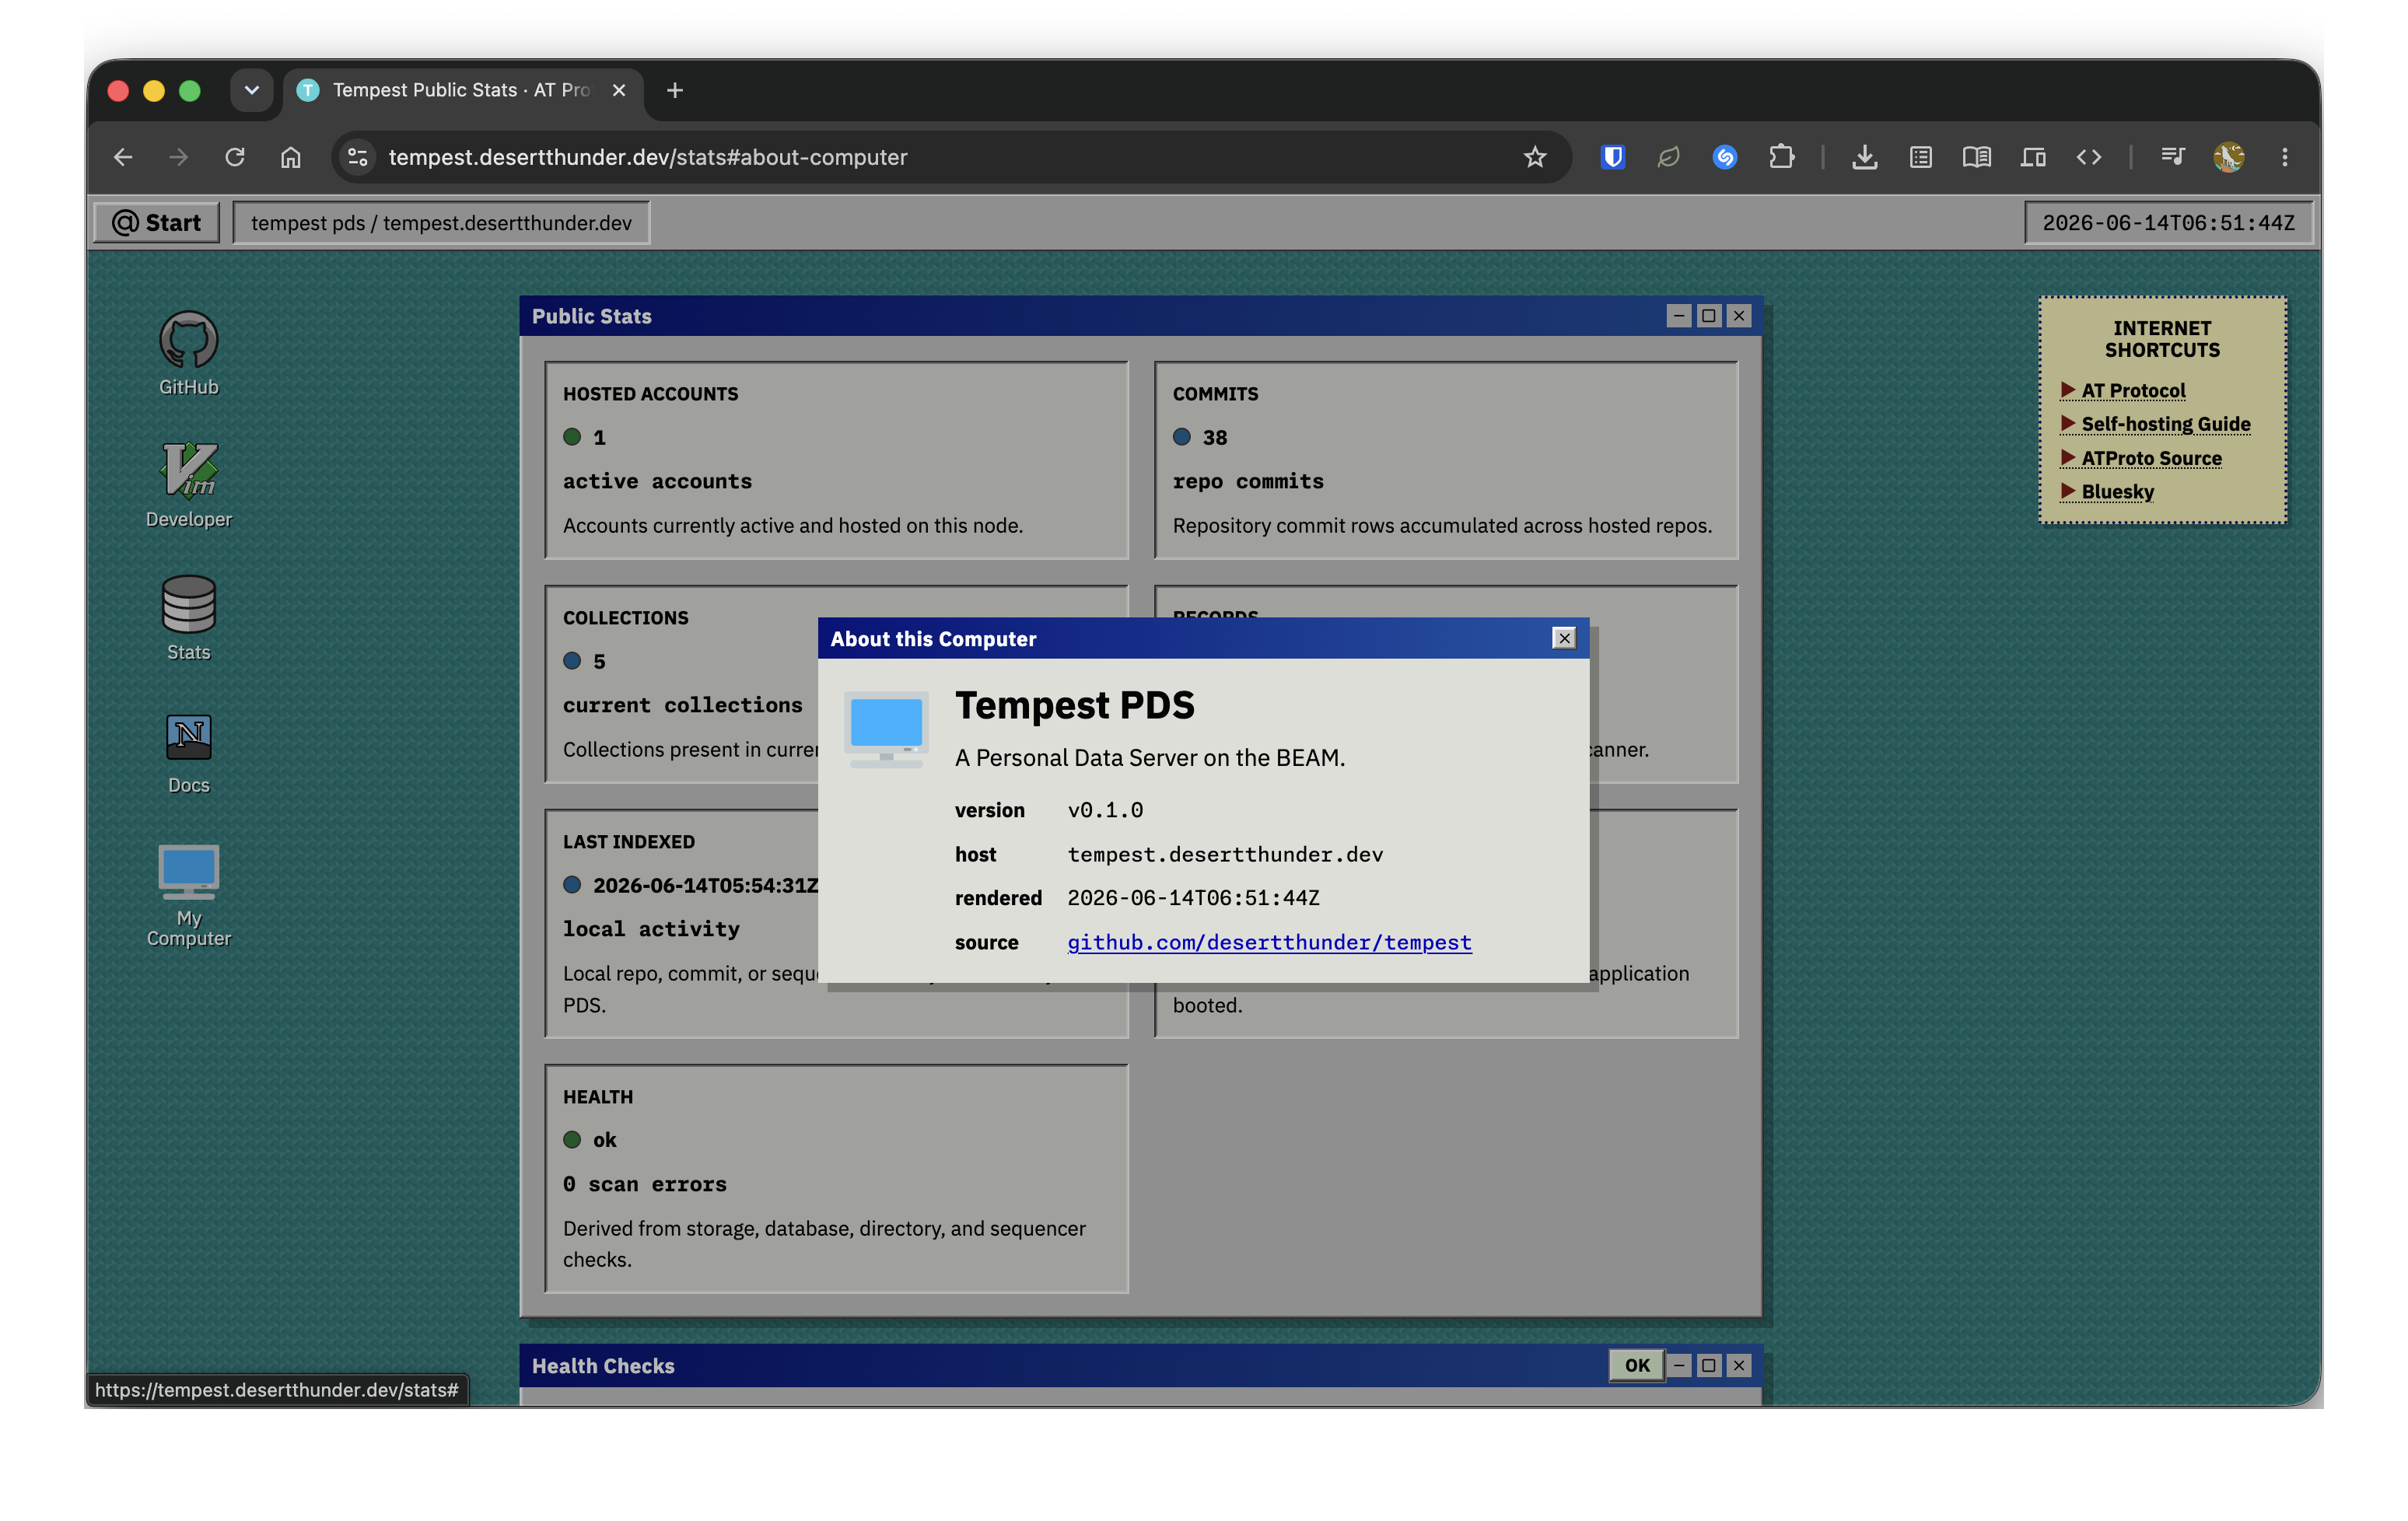Minimize the Public Stats window
This screenshot has height=1521, width=2408.
coord(1679,316)
